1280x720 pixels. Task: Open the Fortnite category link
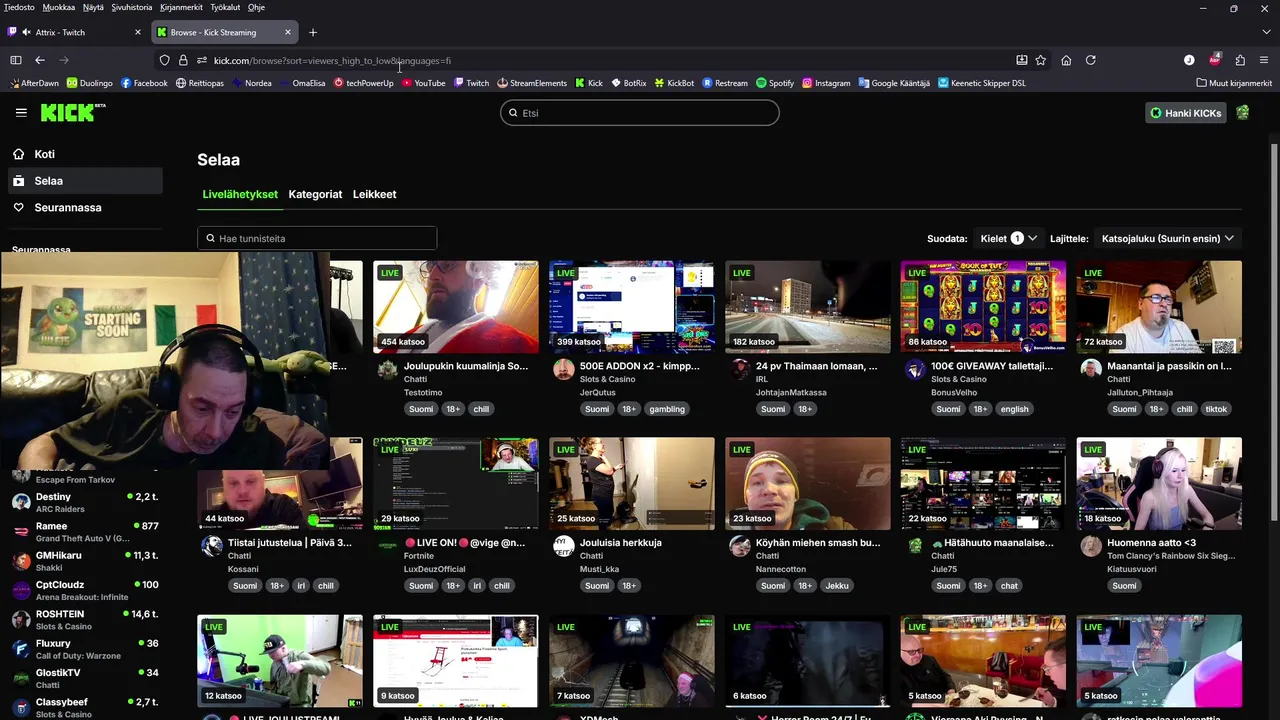point(421,556)
